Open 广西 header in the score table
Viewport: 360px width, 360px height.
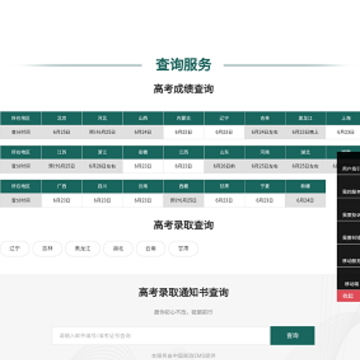click(62, 187)
